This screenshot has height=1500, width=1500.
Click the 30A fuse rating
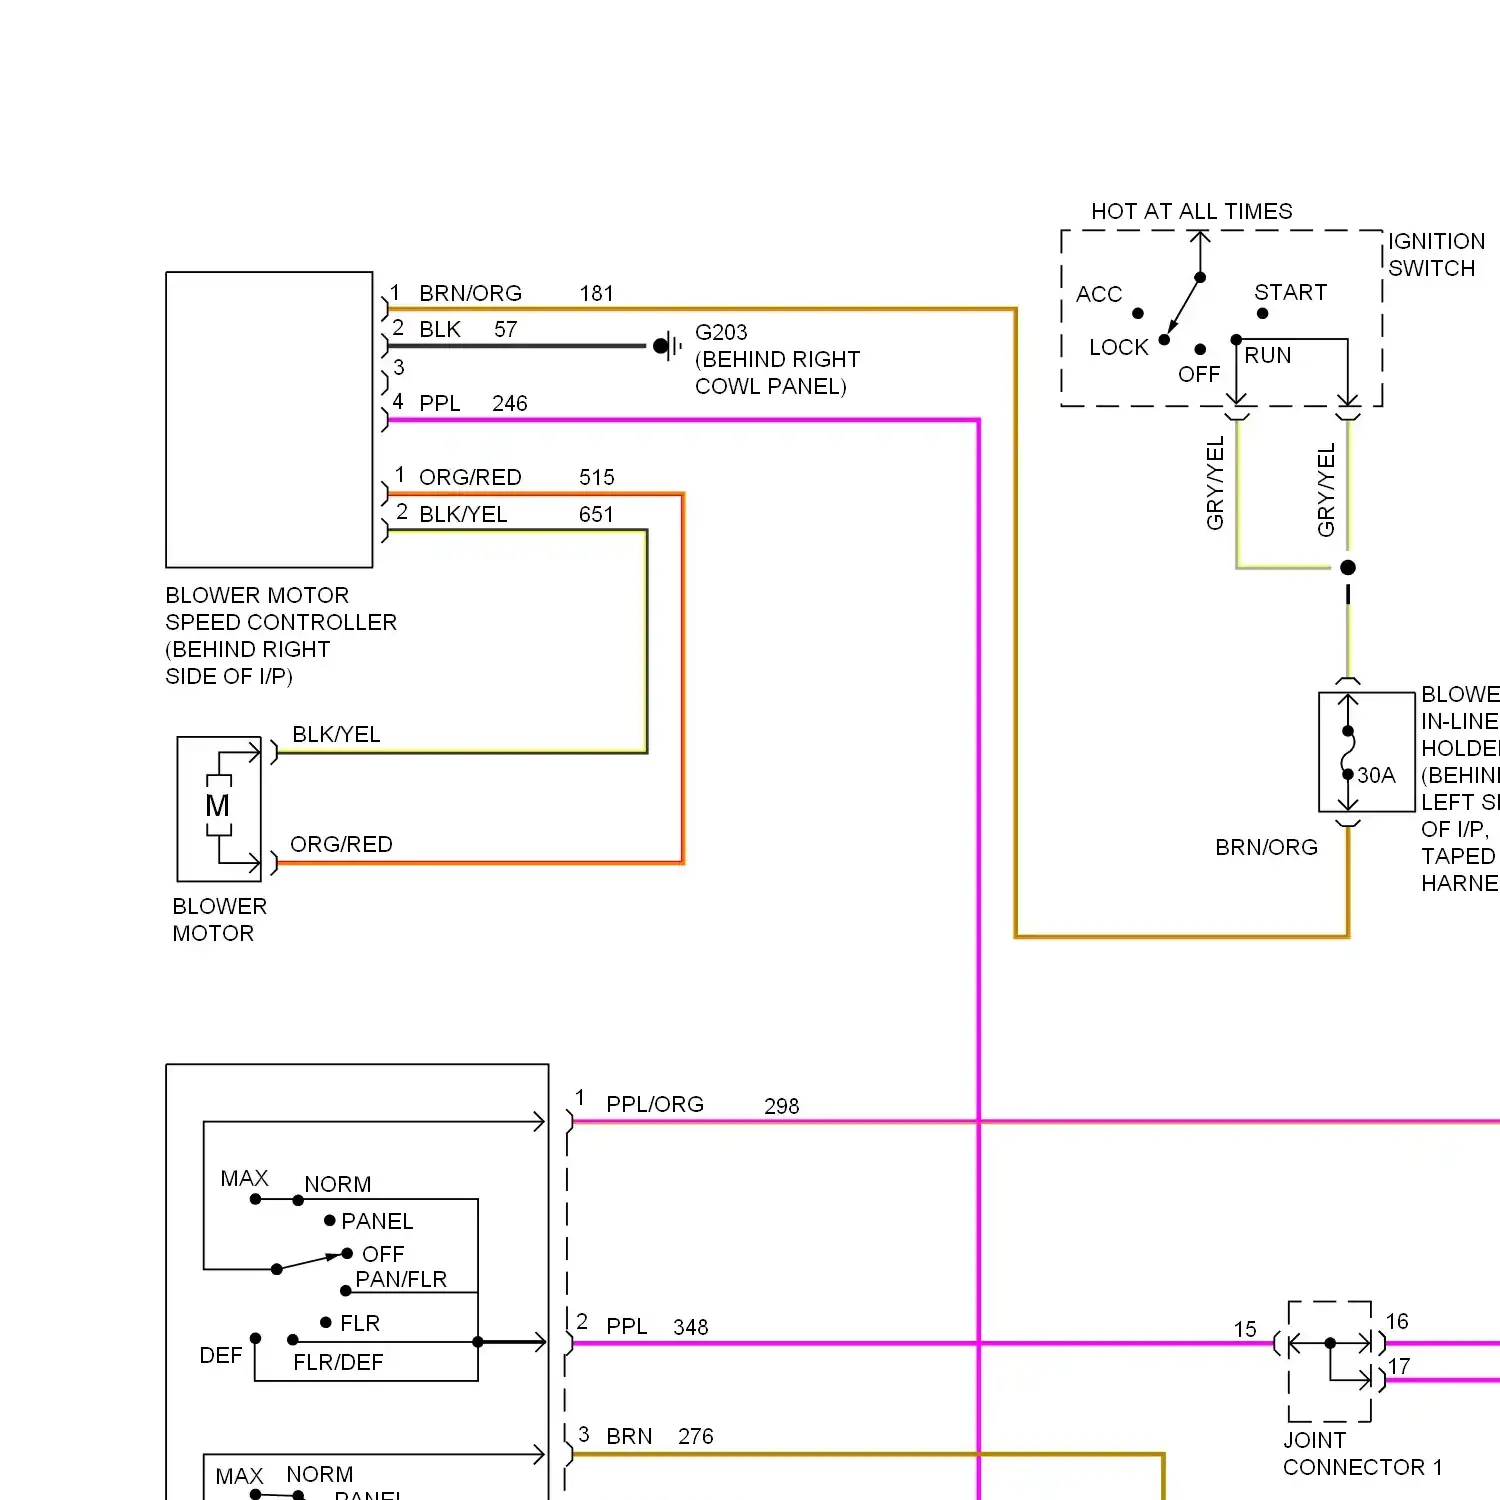point(1376,775)
